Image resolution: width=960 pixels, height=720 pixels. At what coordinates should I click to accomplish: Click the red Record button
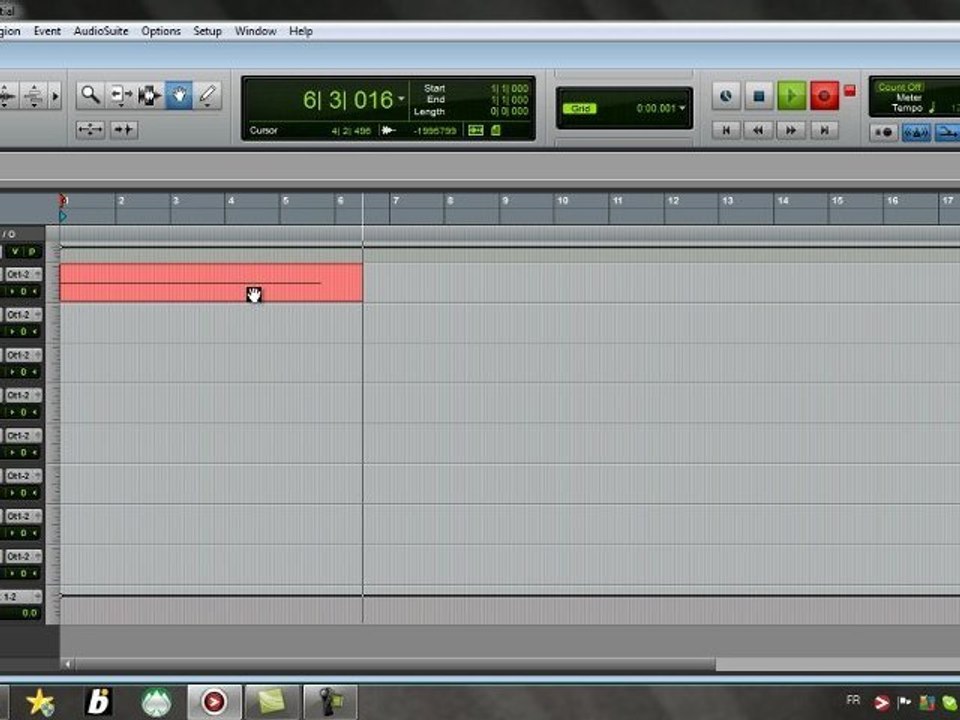[824, 96]
